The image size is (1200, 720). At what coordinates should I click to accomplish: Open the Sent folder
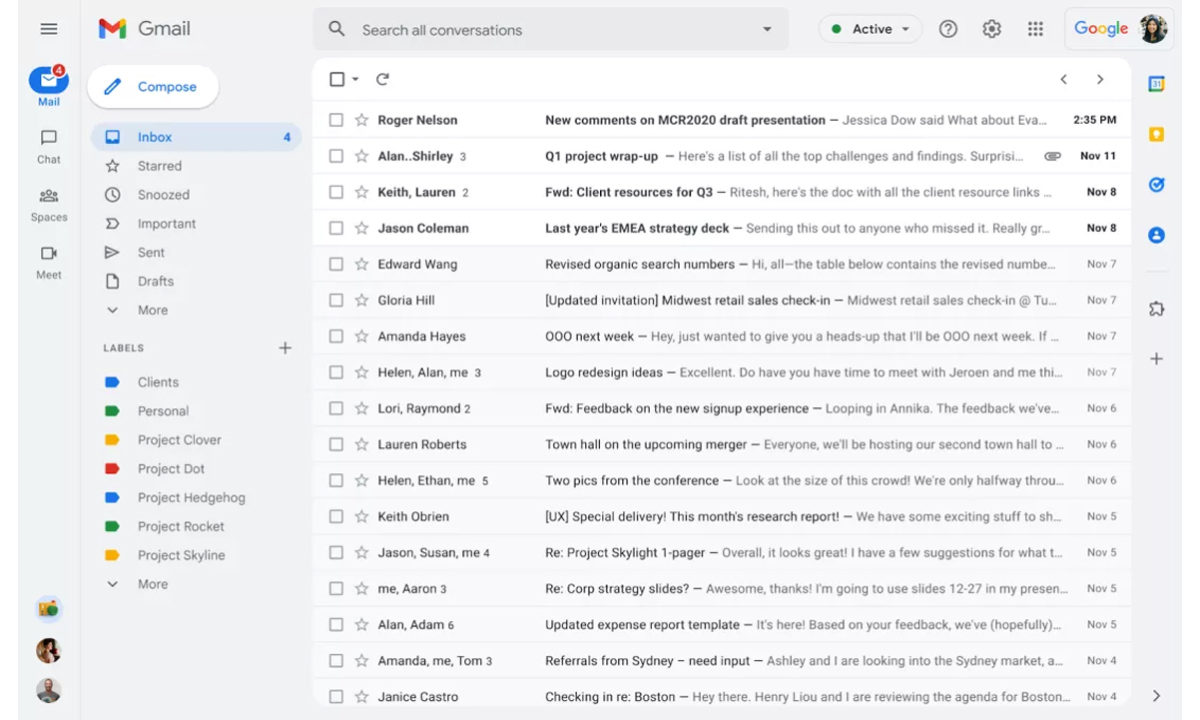point(149,252)
